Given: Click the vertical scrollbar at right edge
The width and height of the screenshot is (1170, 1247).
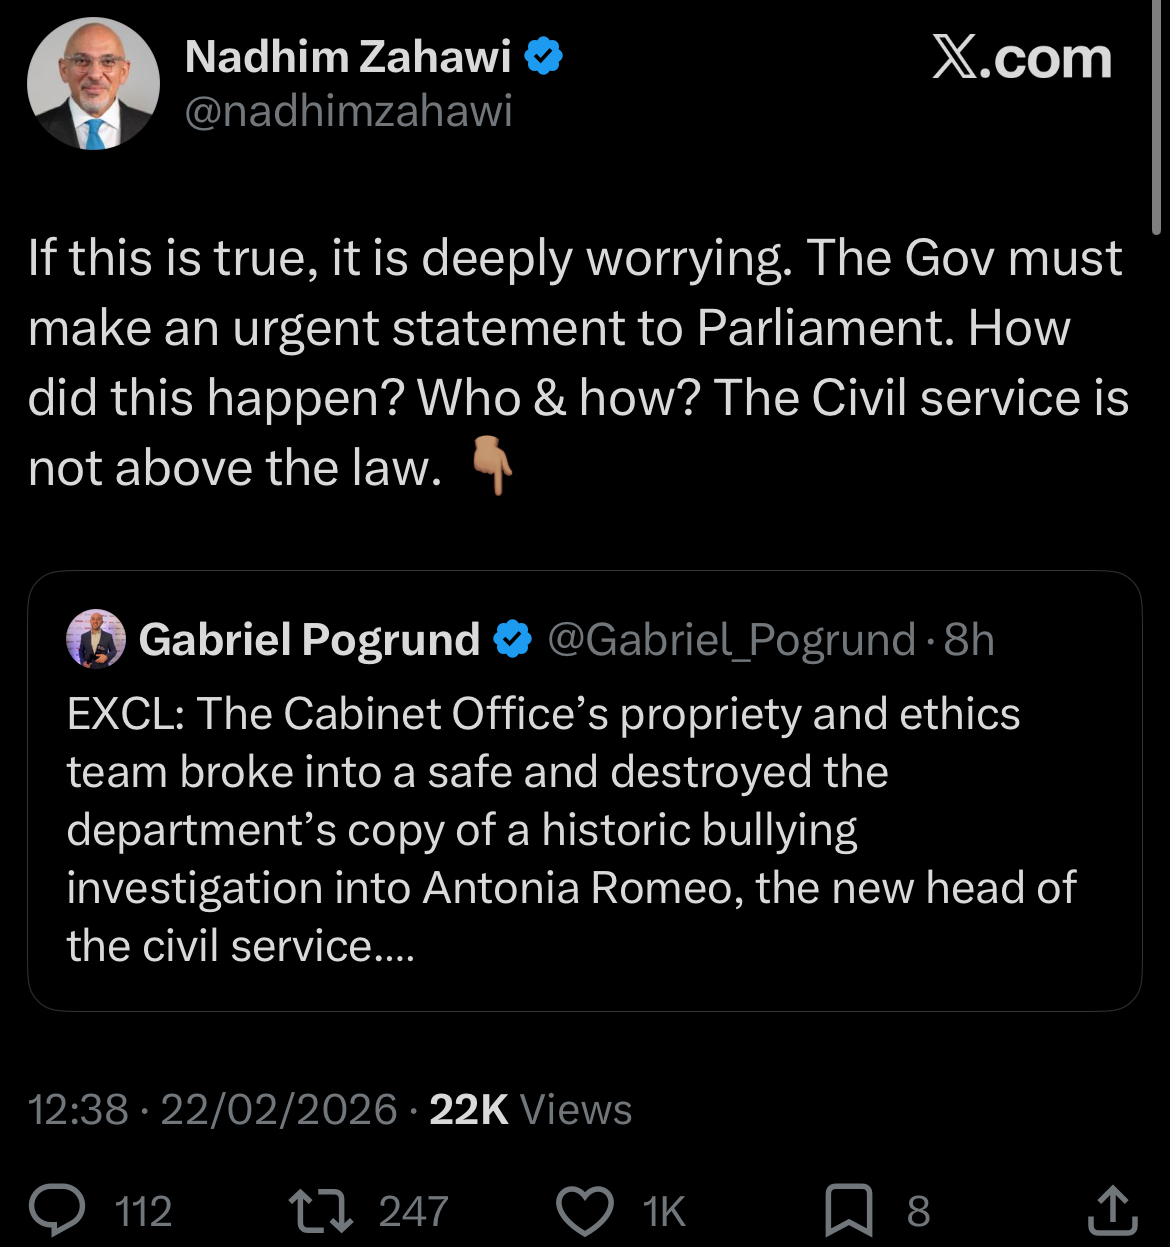Looking at the screenshot, I should (1156, 120).
